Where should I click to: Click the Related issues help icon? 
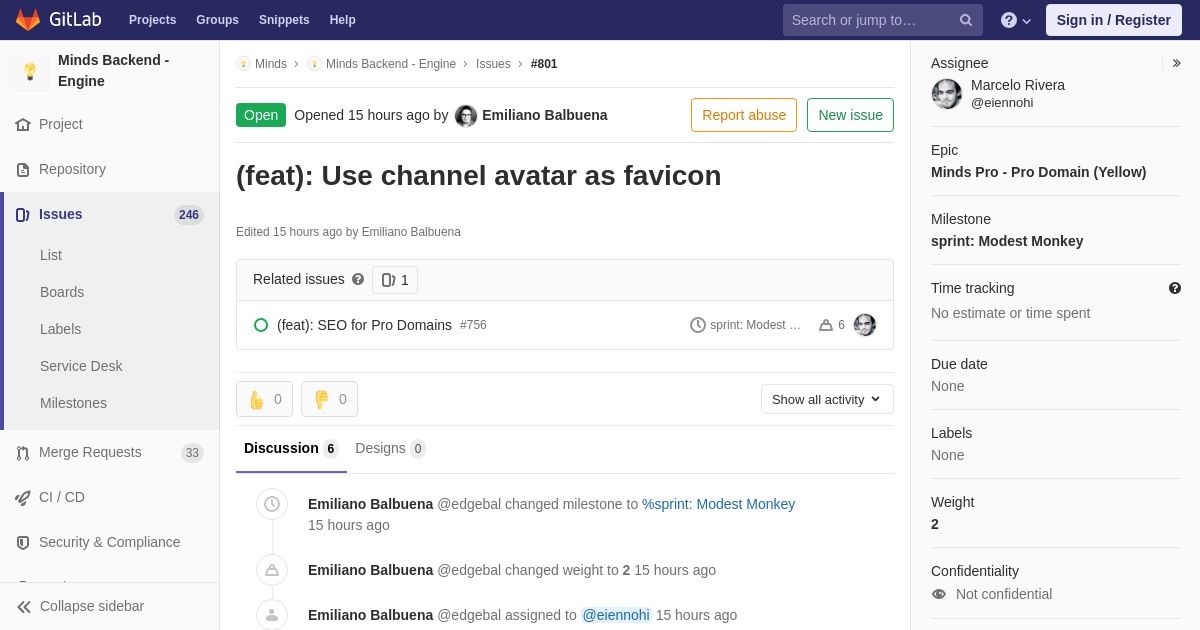click(358, 280)
